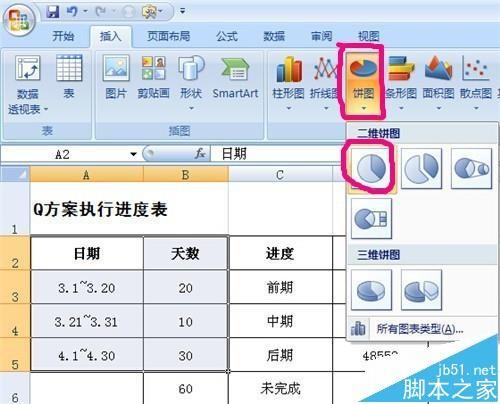
Task: Select row 6 header
Action: [15, 388]
